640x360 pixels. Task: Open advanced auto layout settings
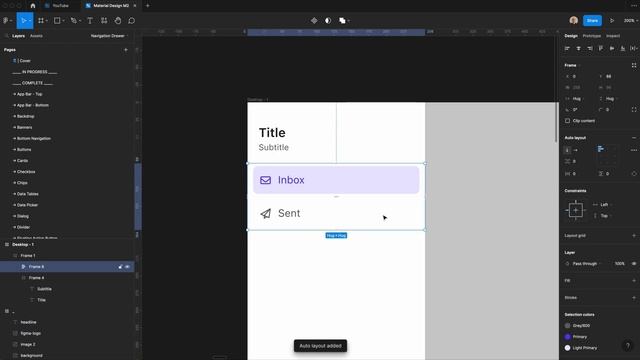634,150
